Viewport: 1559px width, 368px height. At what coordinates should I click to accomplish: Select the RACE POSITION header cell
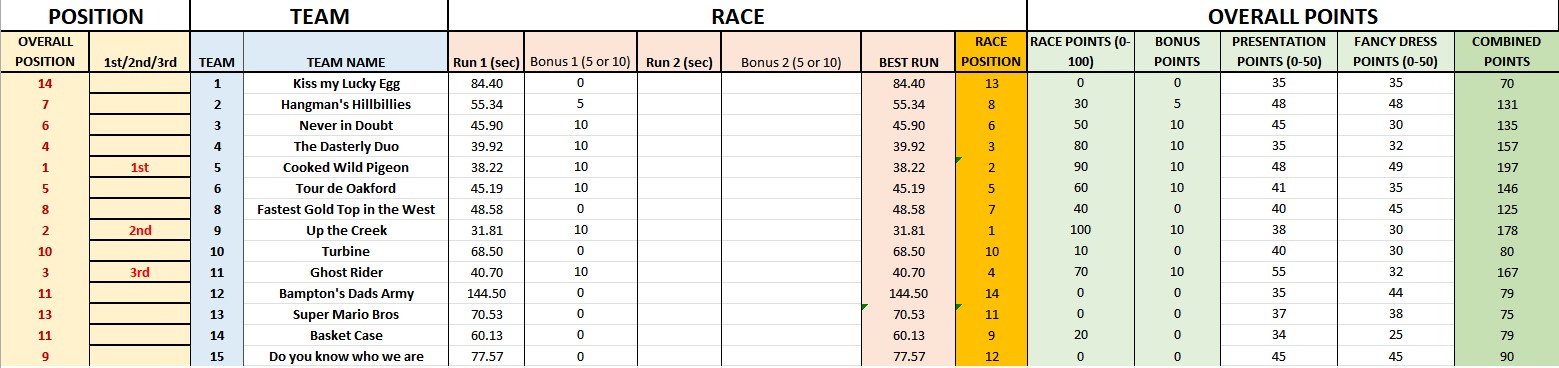(991, 52)
